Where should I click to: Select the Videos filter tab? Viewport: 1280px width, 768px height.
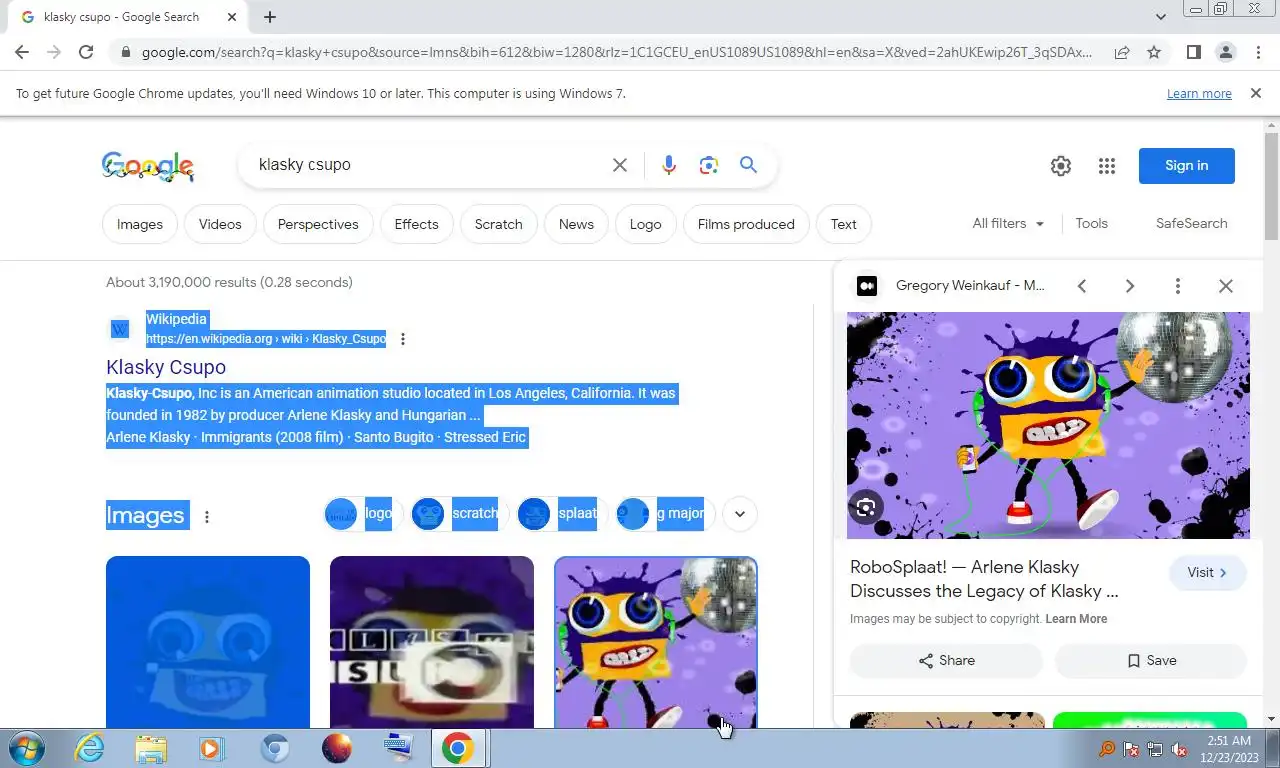220,224
